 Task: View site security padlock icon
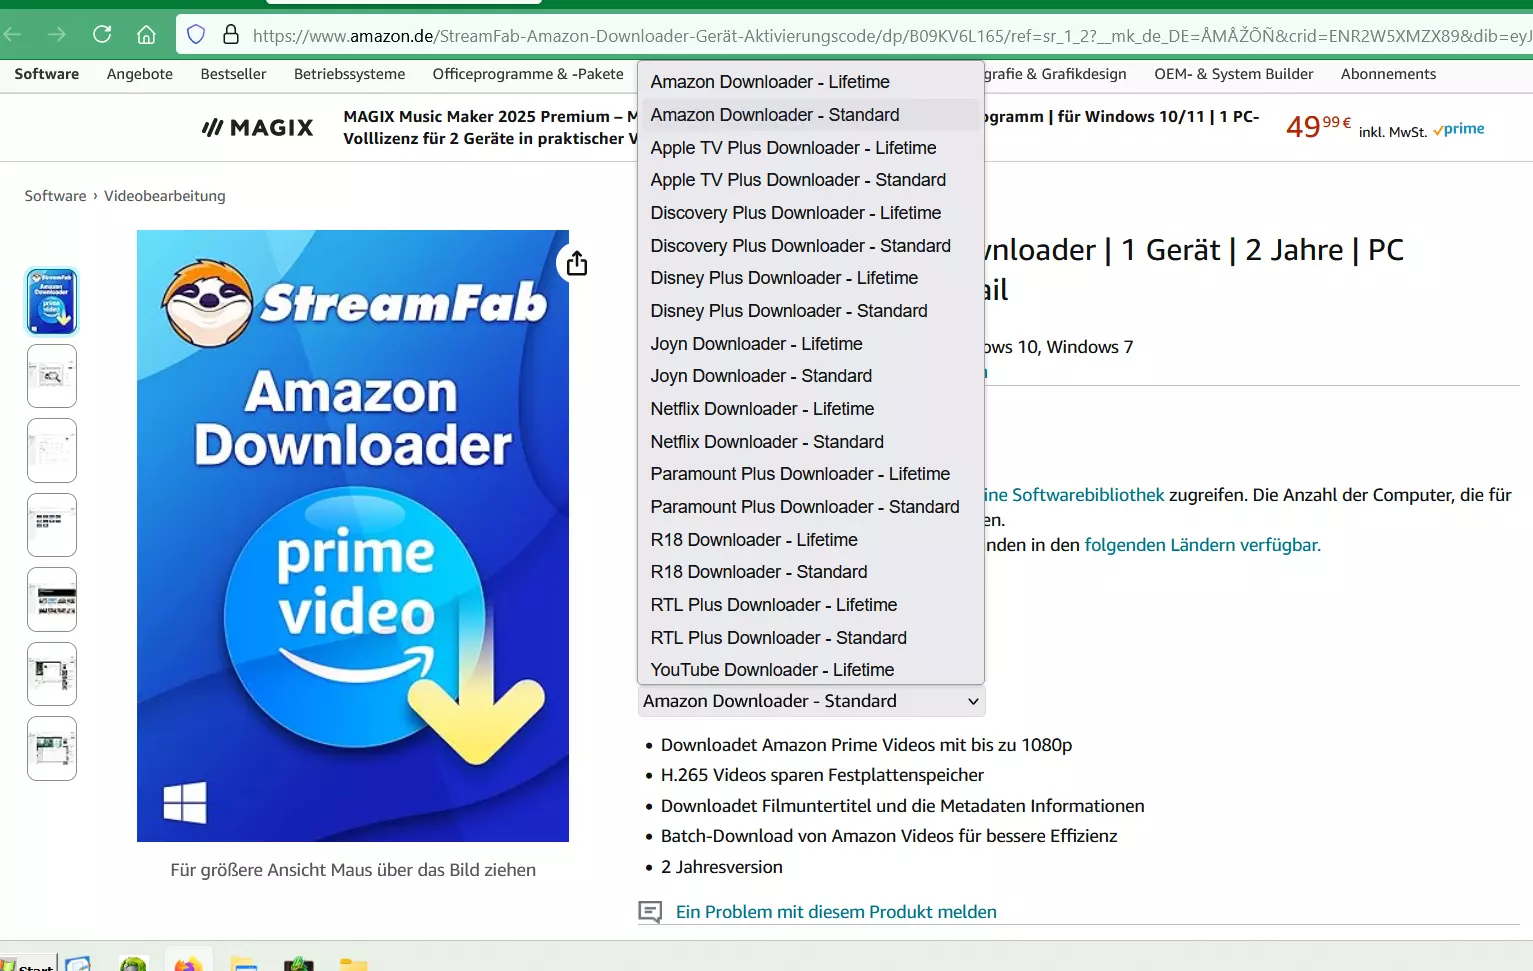tap(231, 35)
